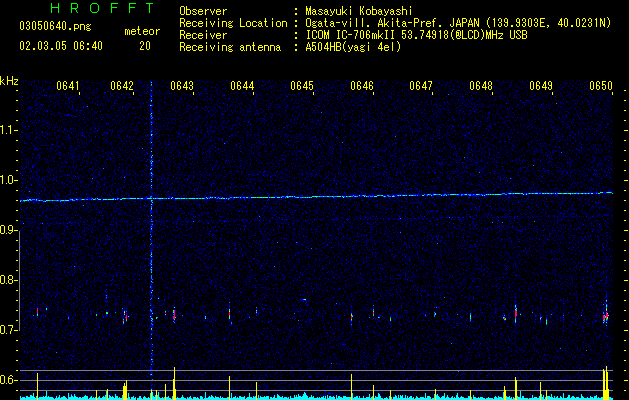This screenshot has width=629, height=400.
Task: Click the 0644 time axis marker
Action: 242,86
